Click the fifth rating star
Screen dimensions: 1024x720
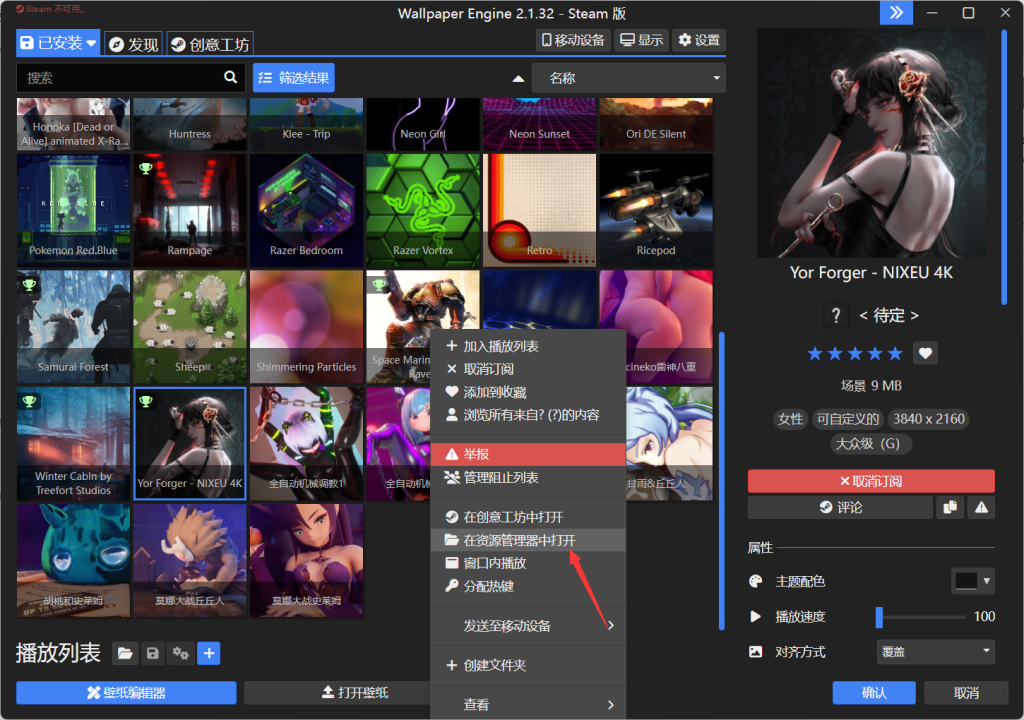point(895,353)
